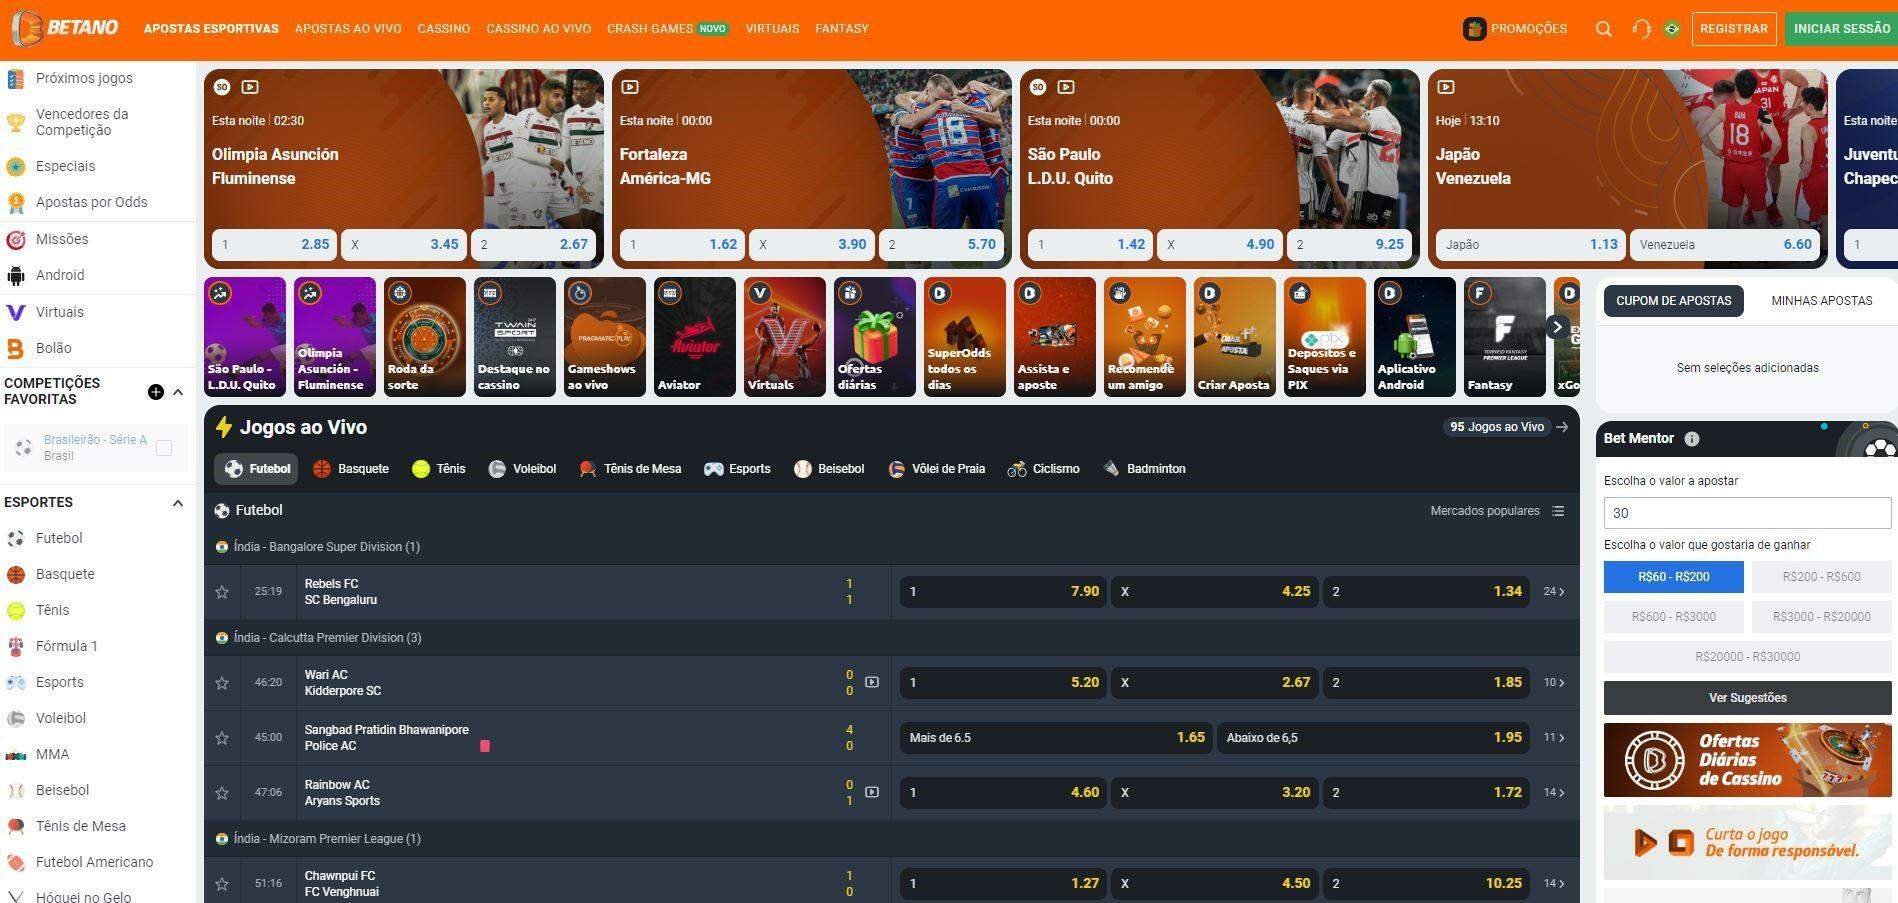Open the Brazil flag language selector

pyautogui.click(x=1671, y=29)
